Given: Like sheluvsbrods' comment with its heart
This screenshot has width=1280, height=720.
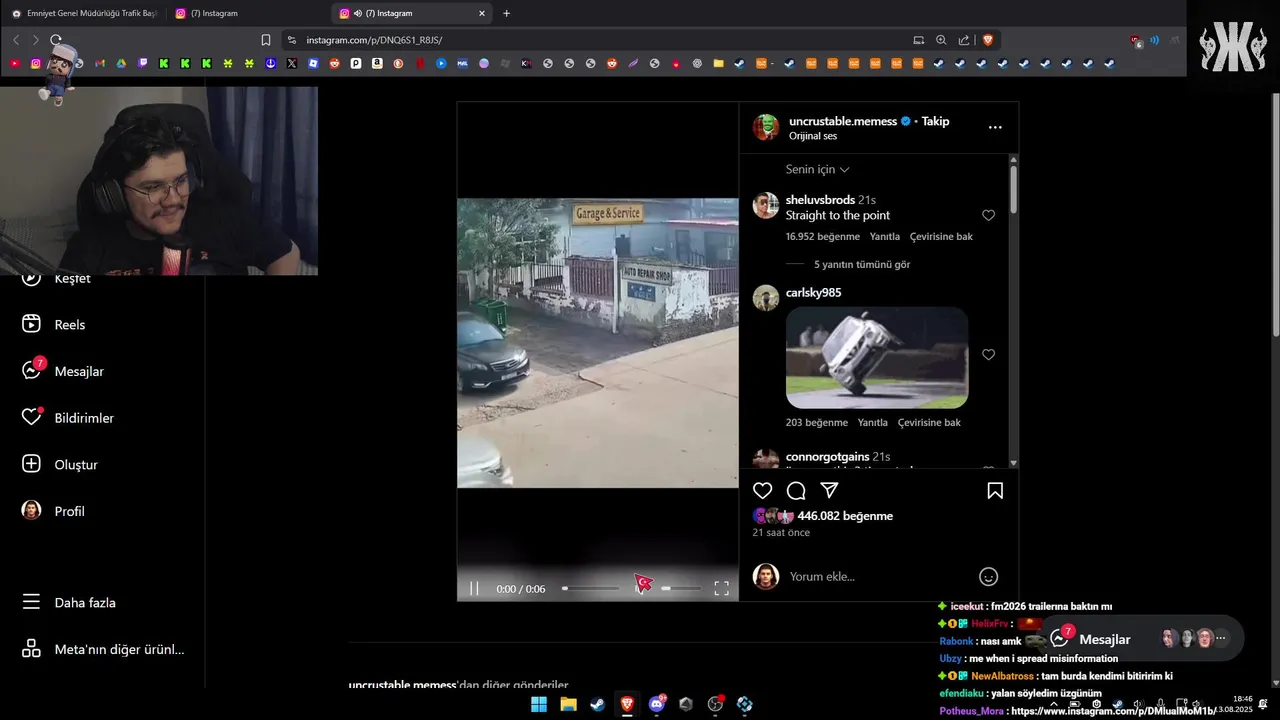Looking at the screenshot, I should click(988, 215).
